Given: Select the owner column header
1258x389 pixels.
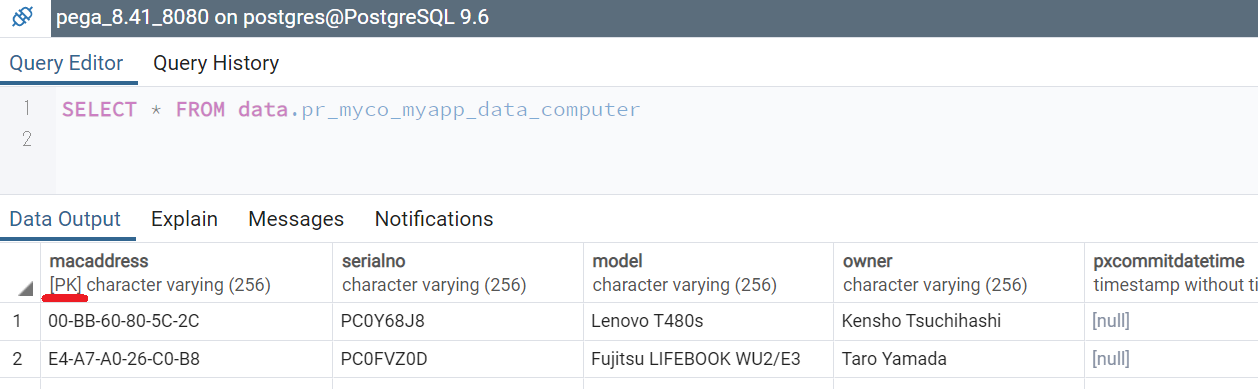Looking at the screenshot, I should [959, 273].
